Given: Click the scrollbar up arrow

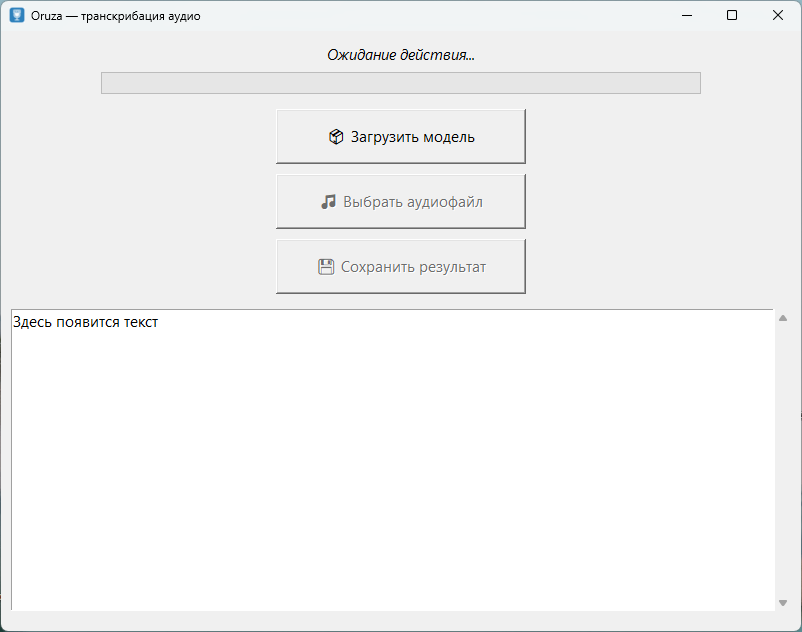Looking at the screenshot, I should [x=783, y=318].
